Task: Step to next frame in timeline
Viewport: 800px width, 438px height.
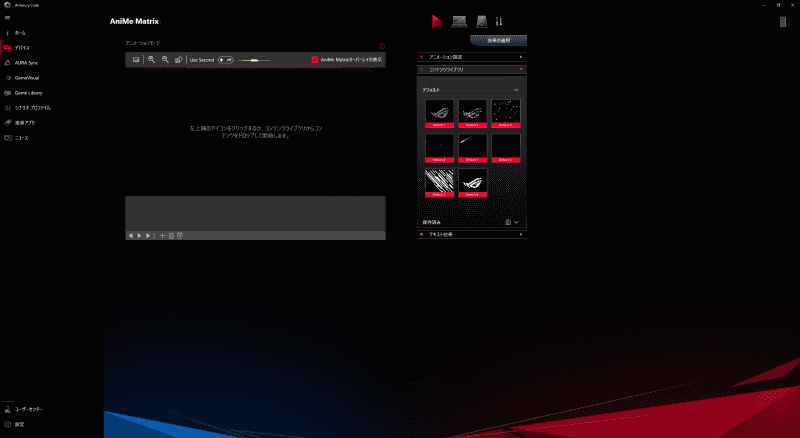Action: [x=148, y=236]
